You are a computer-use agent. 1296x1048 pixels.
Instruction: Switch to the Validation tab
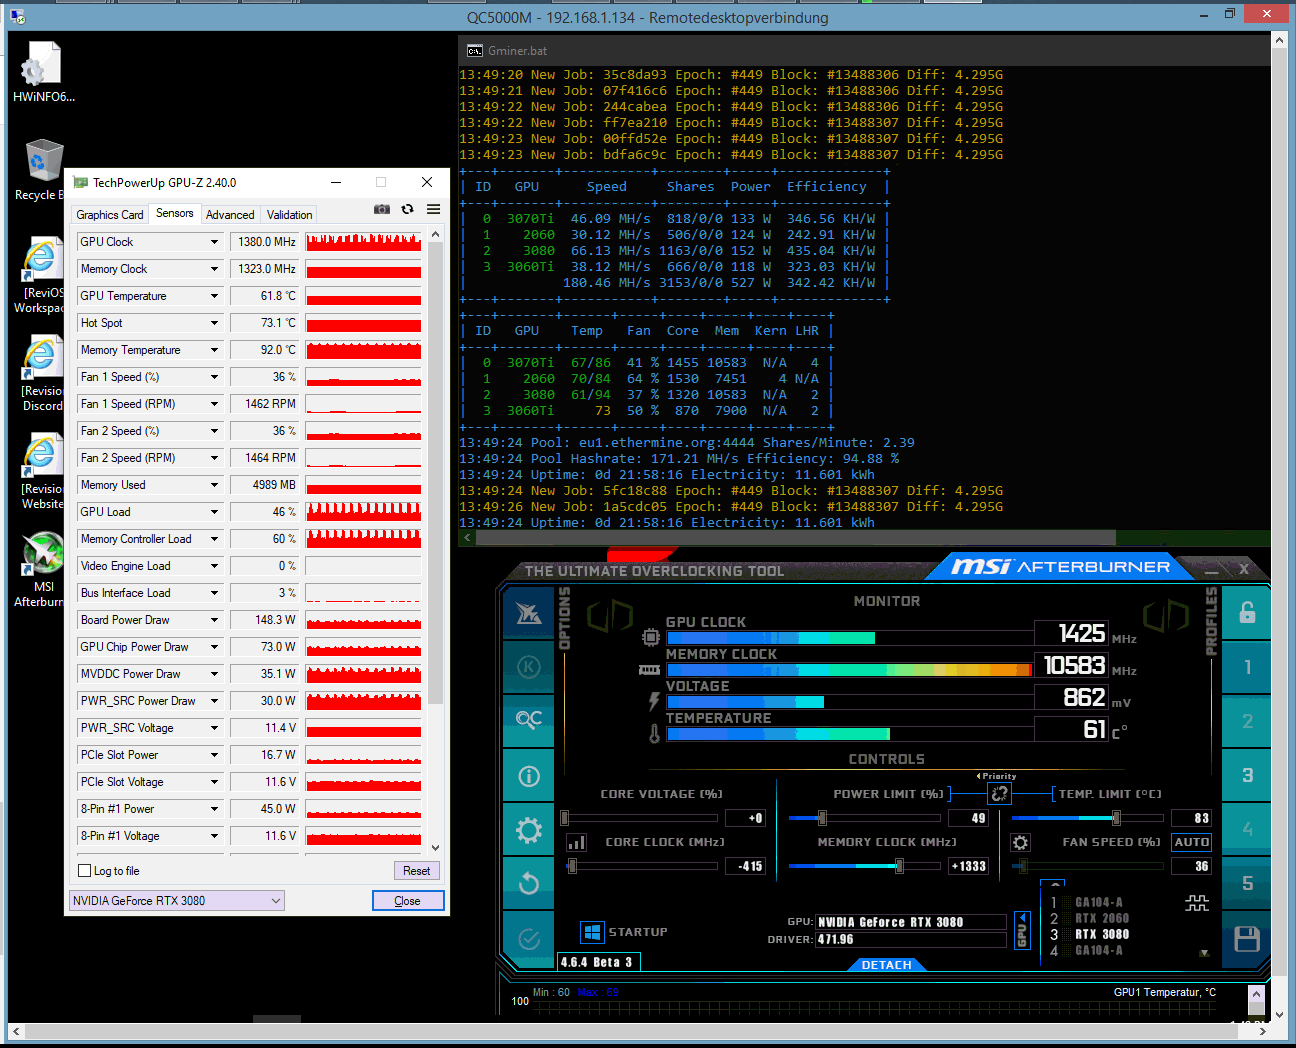coord(289,215)
